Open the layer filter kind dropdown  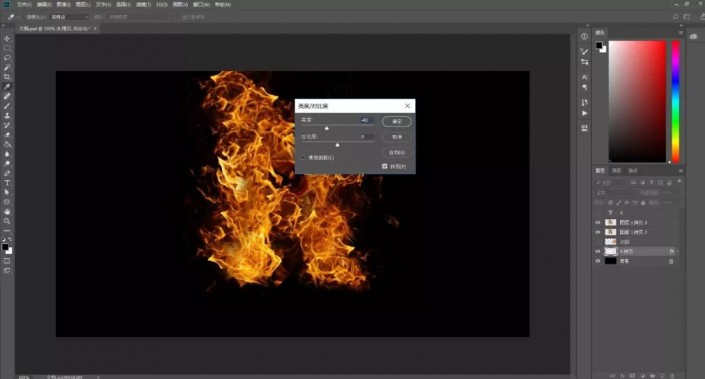pyautogui.click(x=611, y=183)
